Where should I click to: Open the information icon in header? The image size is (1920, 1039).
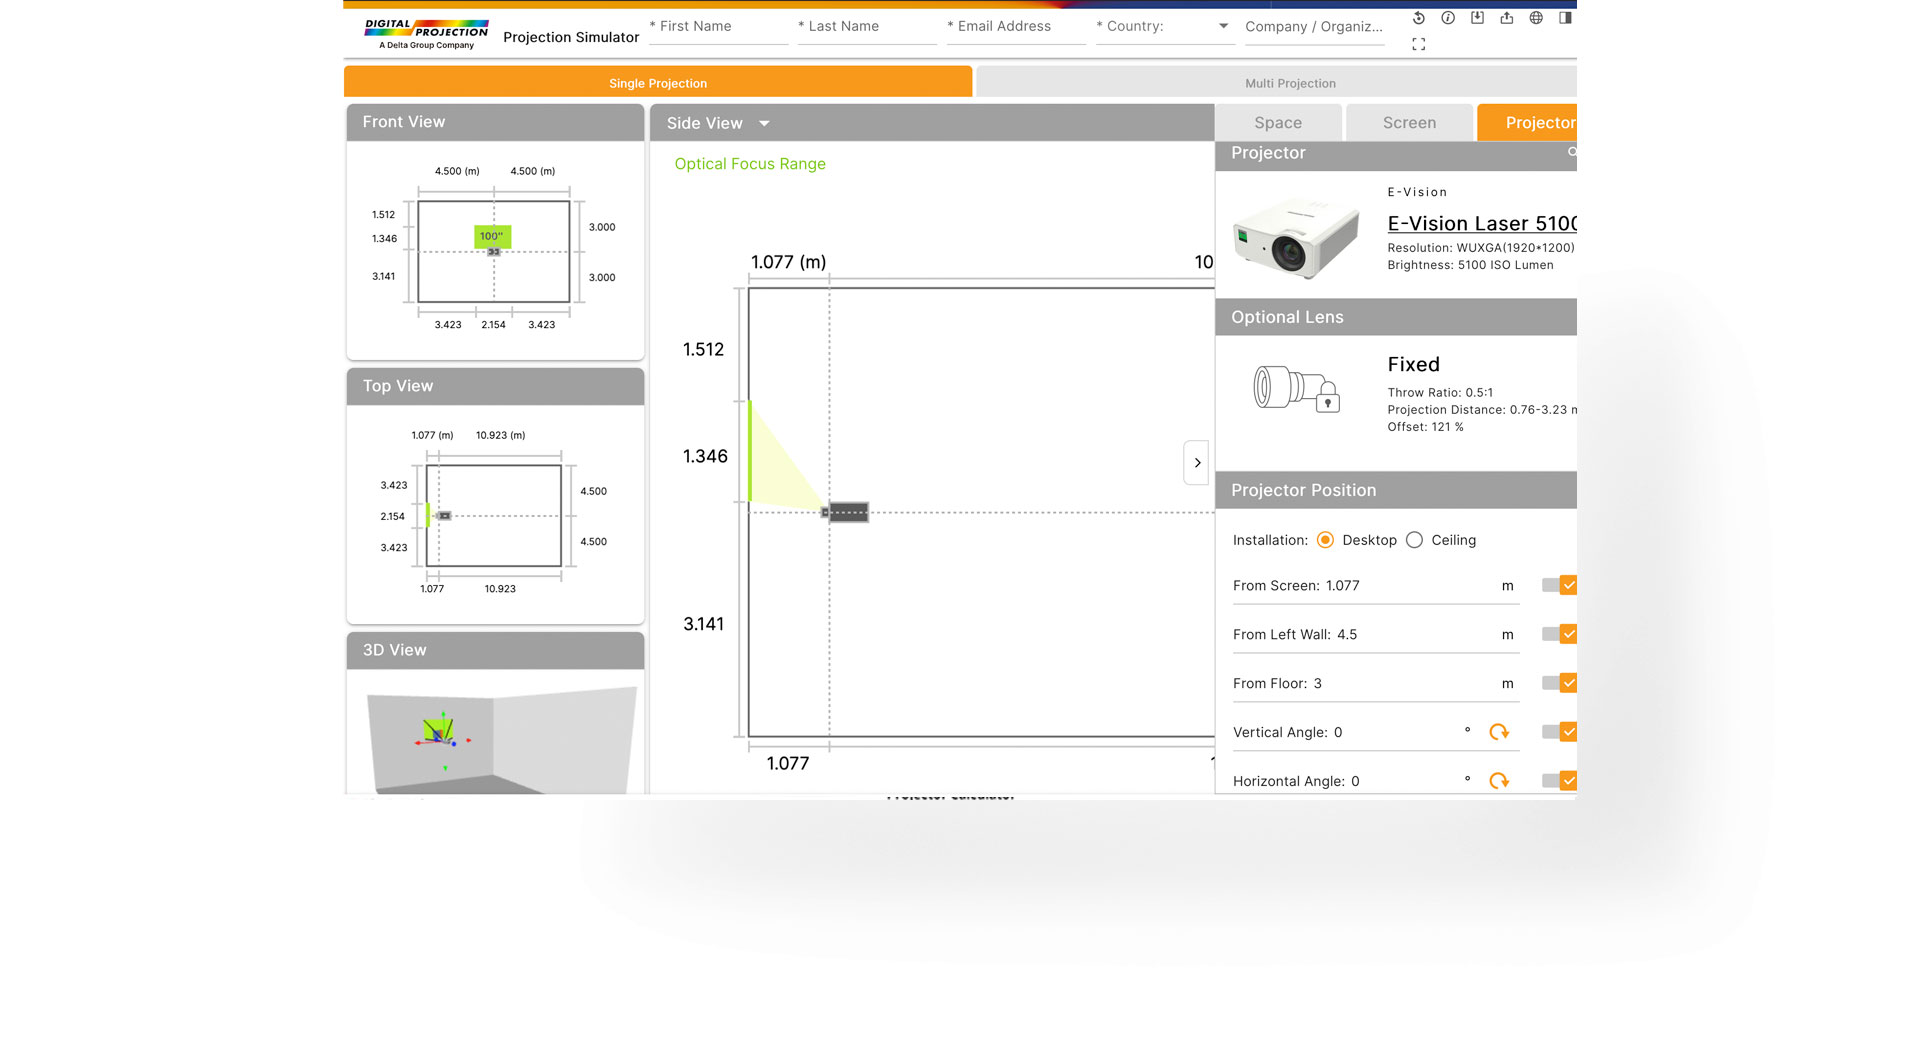click(1448, 18)
